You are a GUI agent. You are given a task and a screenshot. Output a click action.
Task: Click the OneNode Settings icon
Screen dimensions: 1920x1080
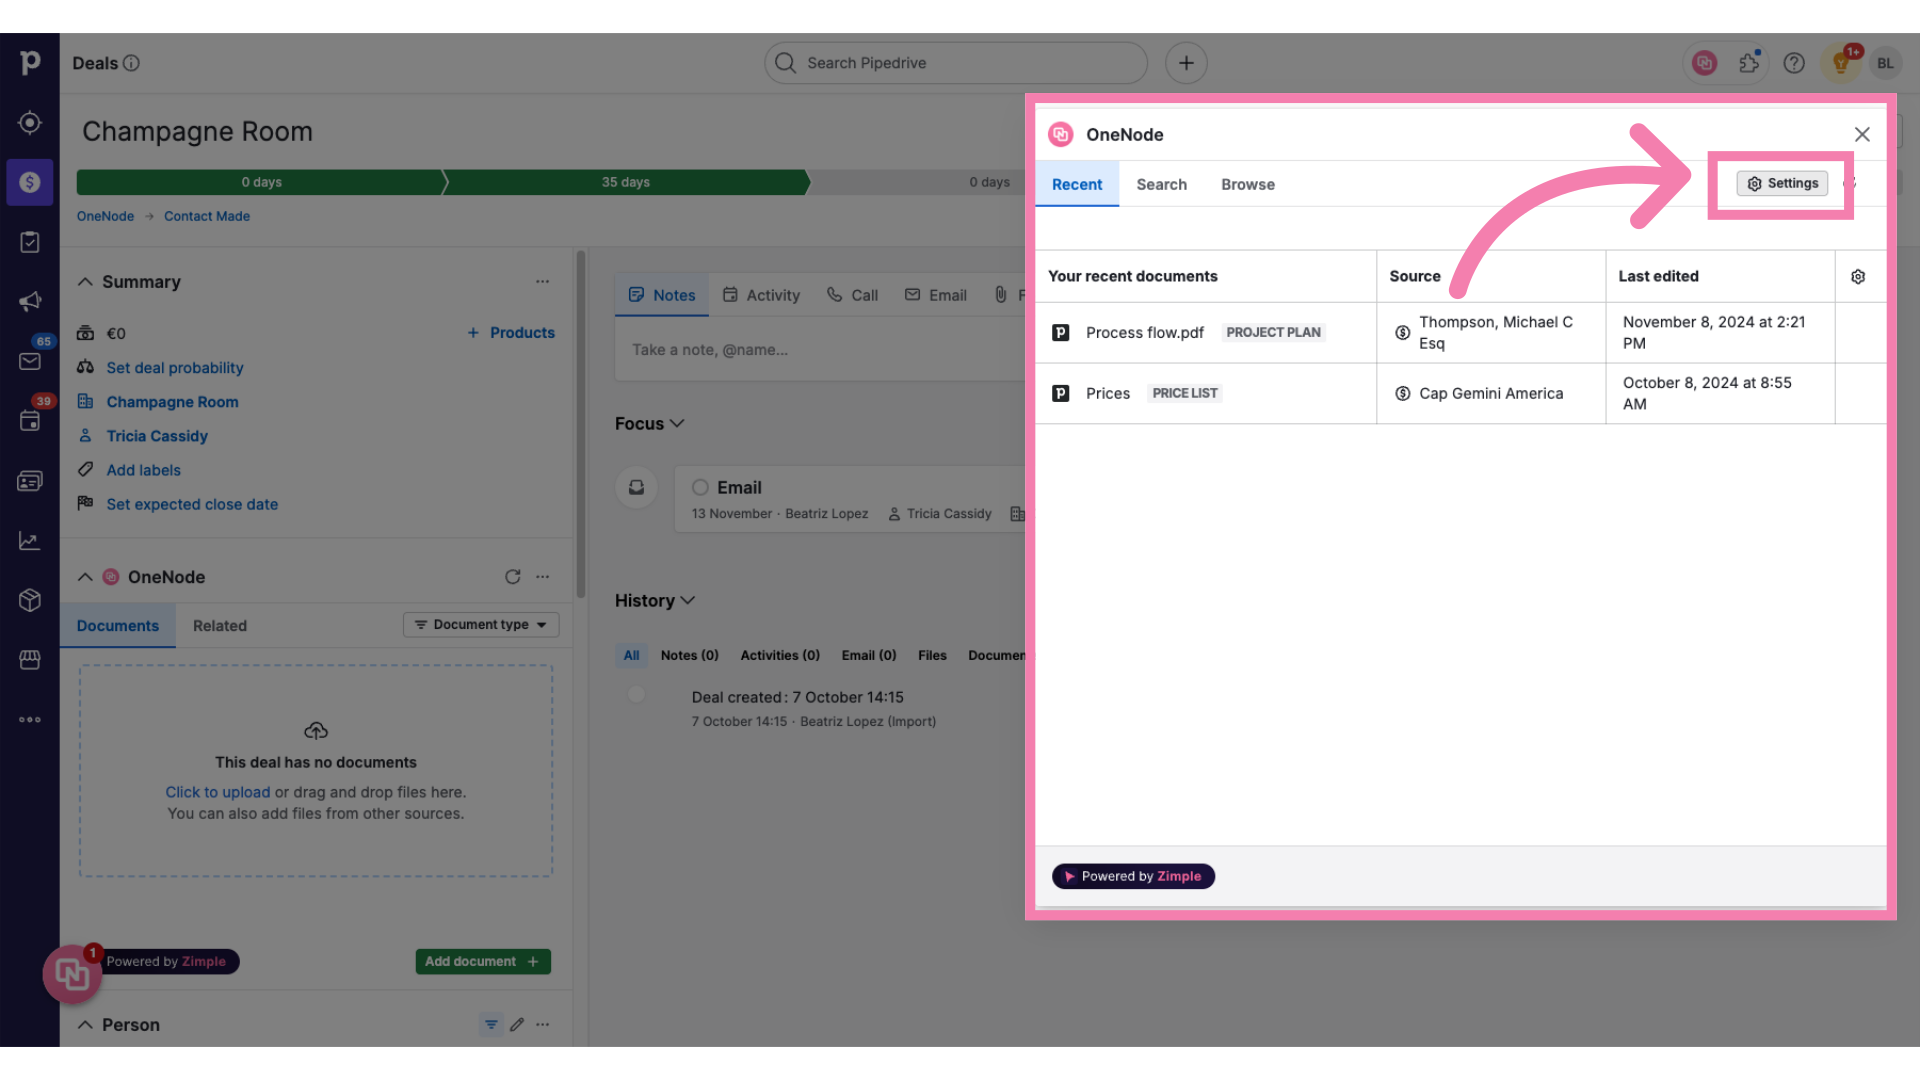pyautogui.click(x=1782, y=183)
